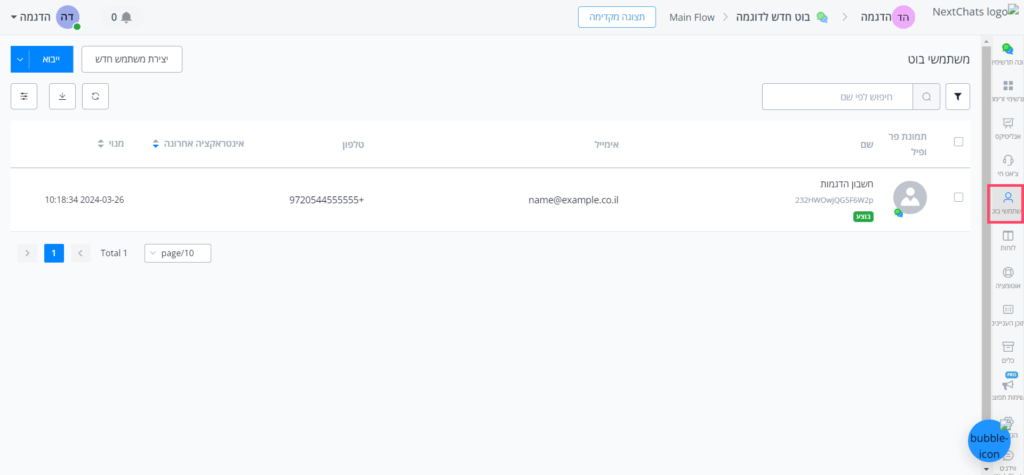This screenshot has height=475, width=1024.
Task: Click the sidebar scroll-down arrow at bottom
Action: point(985,469)
